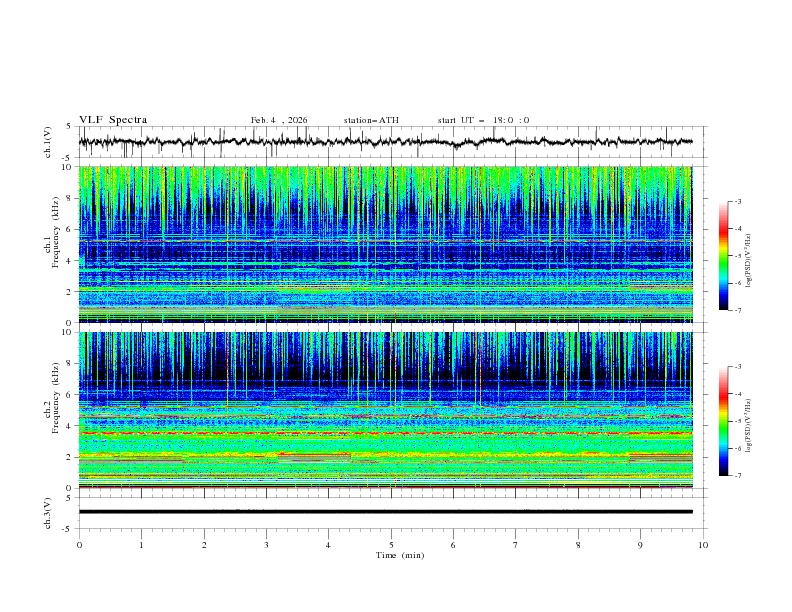This screenshot has height=612, width=792.
Task: Click the "ch.3(V)" y-axis label
Action: [48, 513]
